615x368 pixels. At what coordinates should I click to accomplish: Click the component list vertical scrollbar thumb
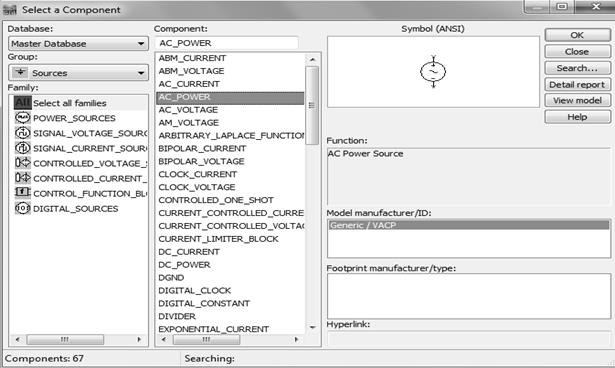(x=312, y=106)
